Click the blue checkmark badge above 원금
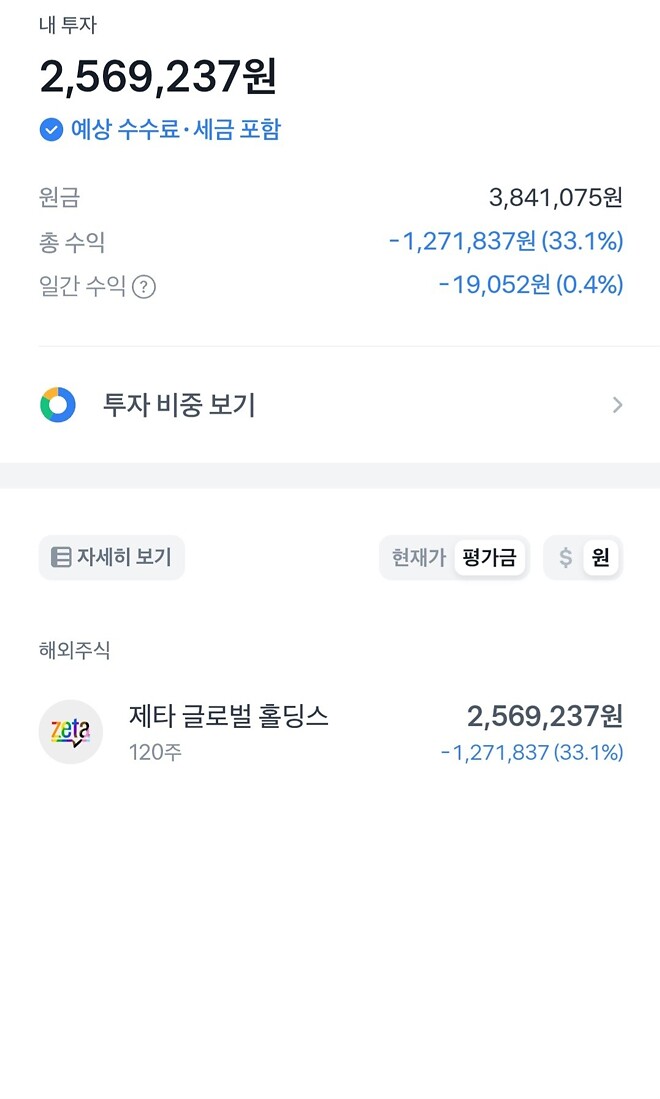Viewport: 660px width, 1099px height. point(50,129)
